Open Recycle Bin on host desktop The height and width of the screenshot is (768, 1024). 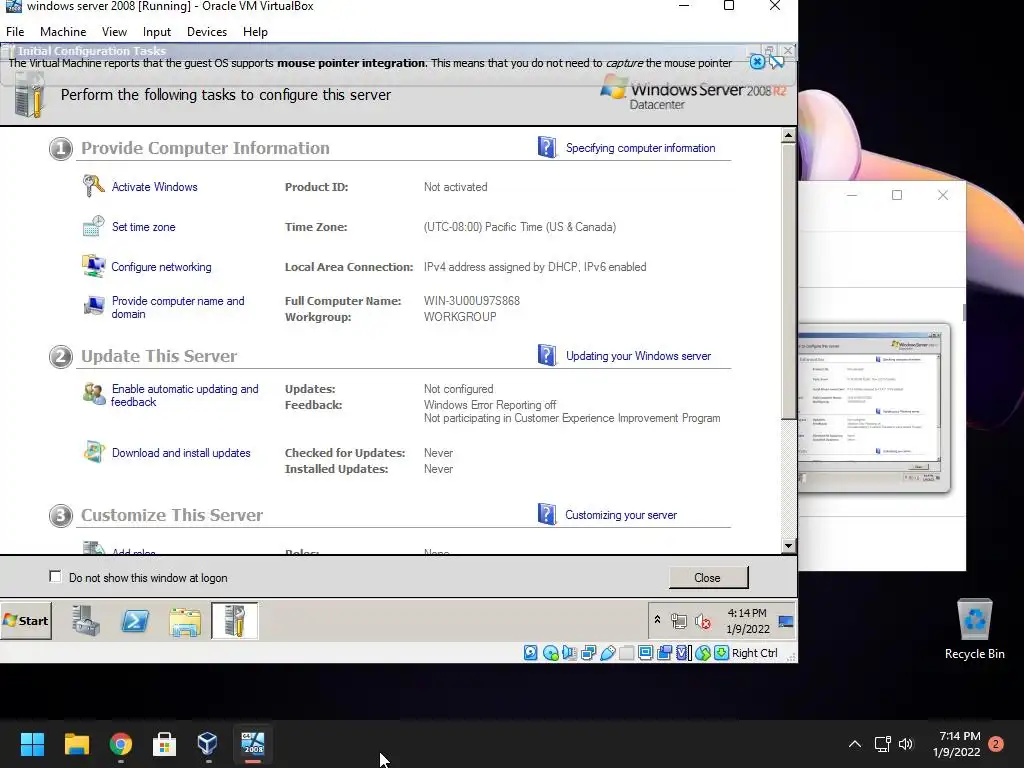pyautogui.click(x=974, y=629)
